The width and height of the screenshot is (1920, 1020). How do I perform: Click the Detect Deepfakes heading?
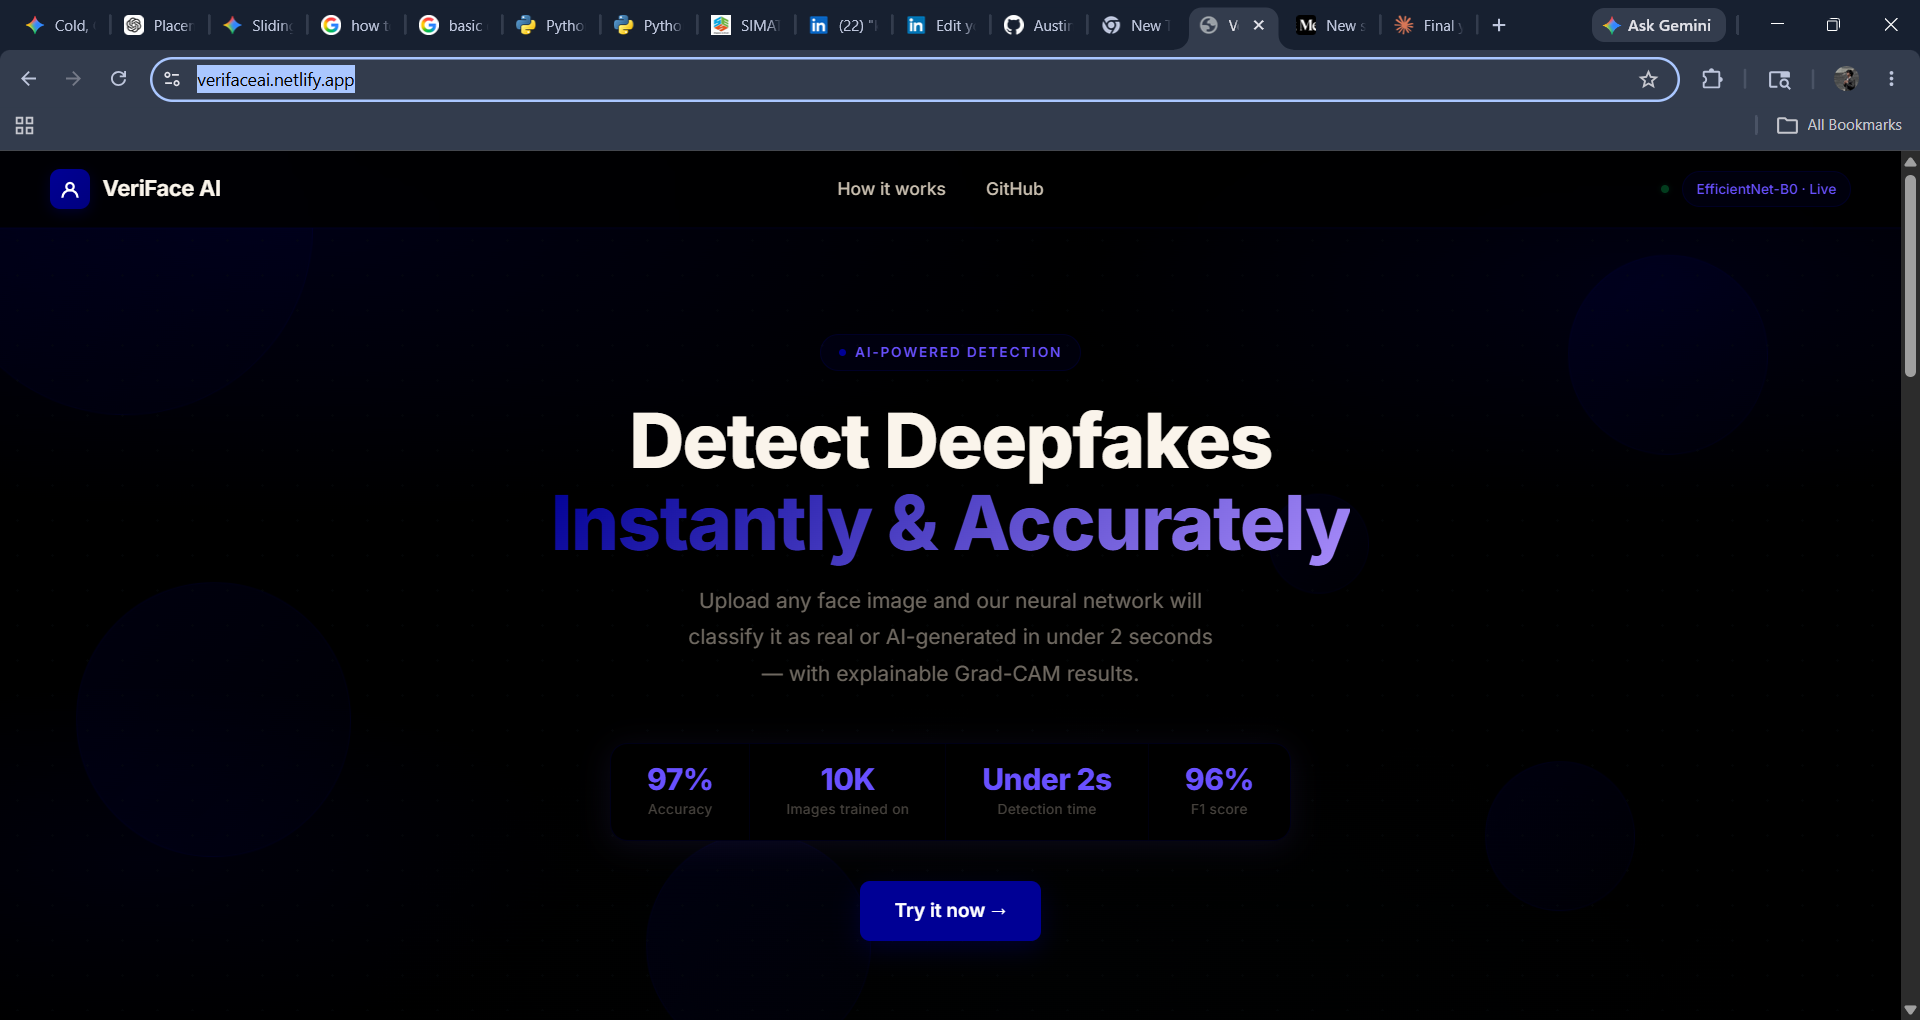tap(951, 441)
